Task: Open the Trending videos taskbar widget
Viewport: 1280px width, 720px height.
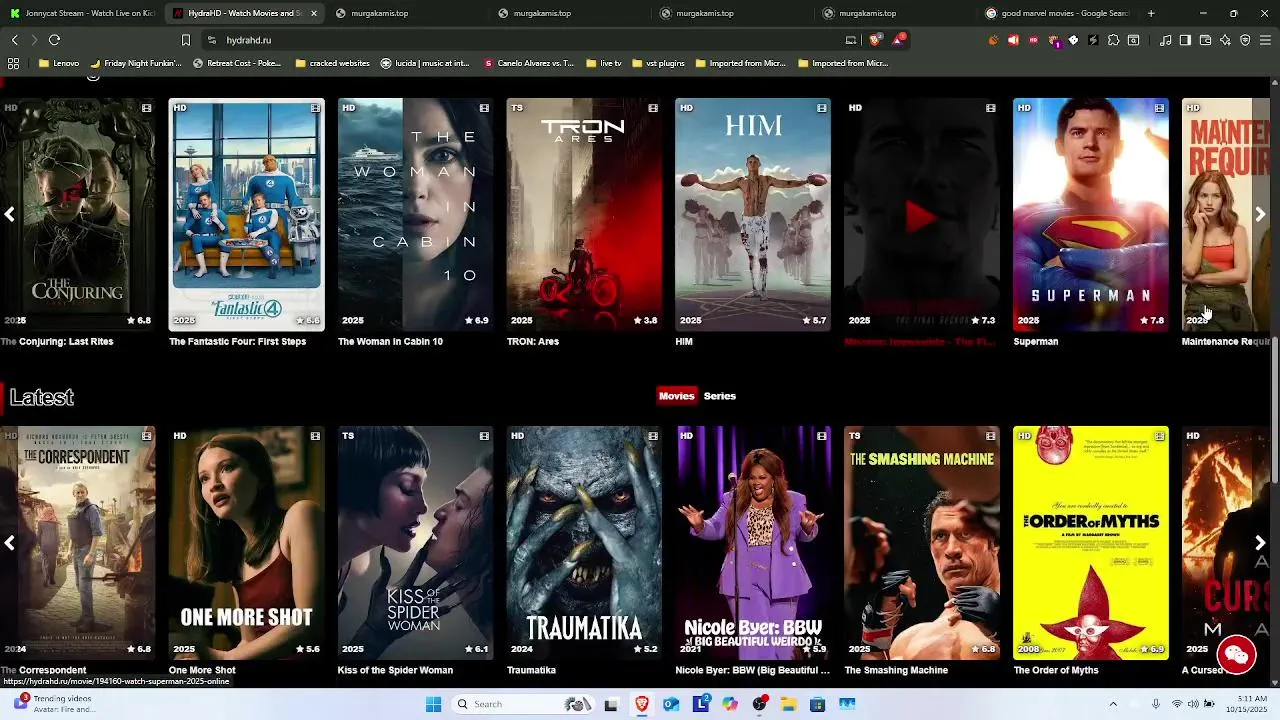Action: pyautogui.click(x=55, y=704)
